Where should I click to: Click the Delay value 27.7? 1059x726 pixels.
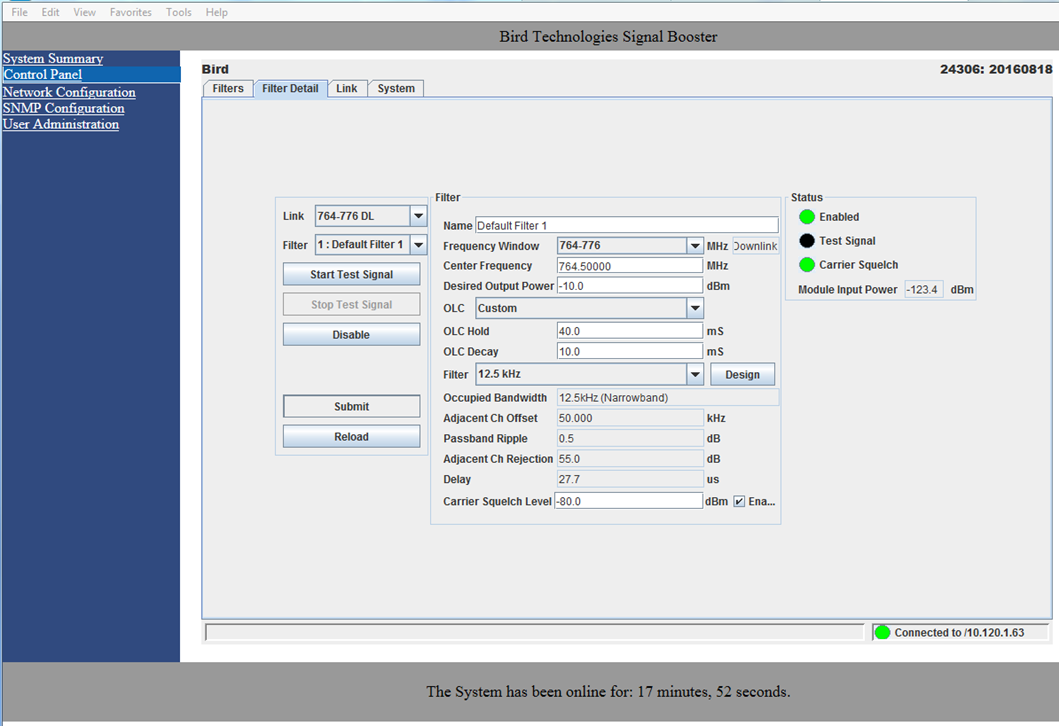point(630,479)
